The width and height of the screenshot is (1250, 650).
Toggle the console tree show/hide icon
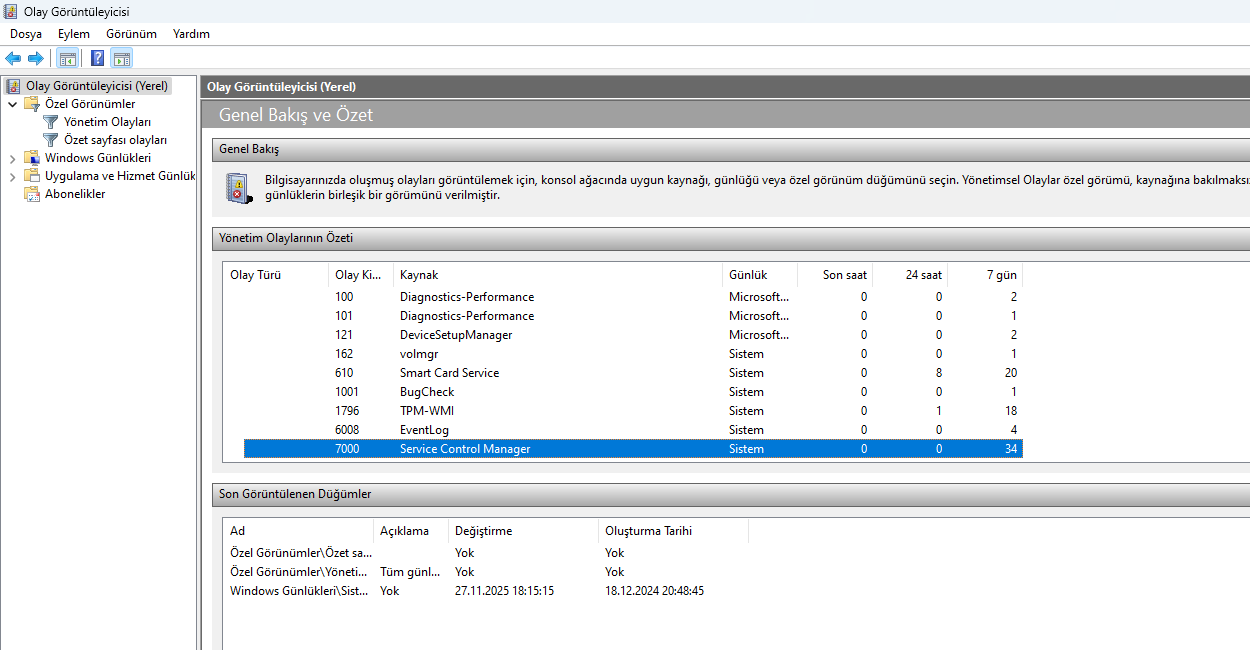68,58
